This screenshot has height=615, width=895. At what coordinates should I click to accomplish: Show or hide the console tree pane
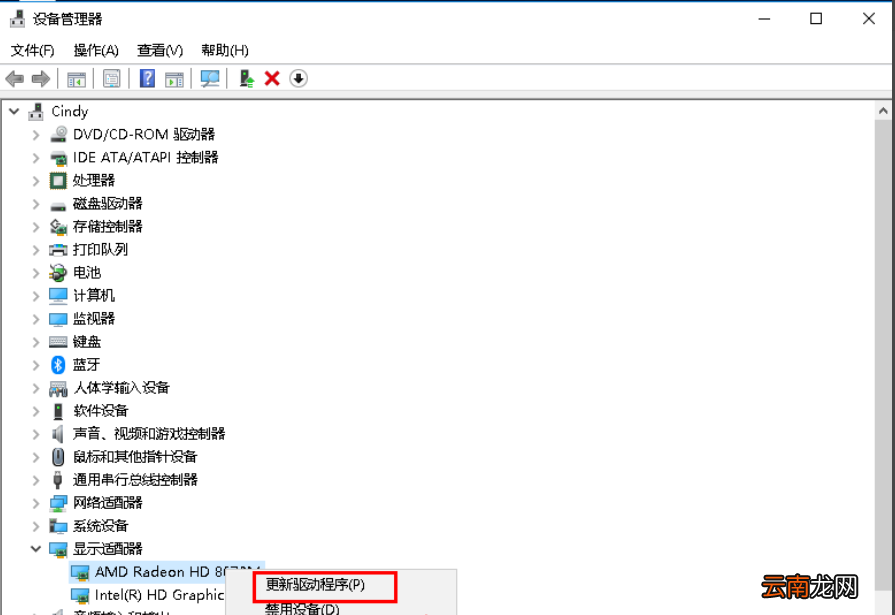pyautogui.click(x=76, y=79)
